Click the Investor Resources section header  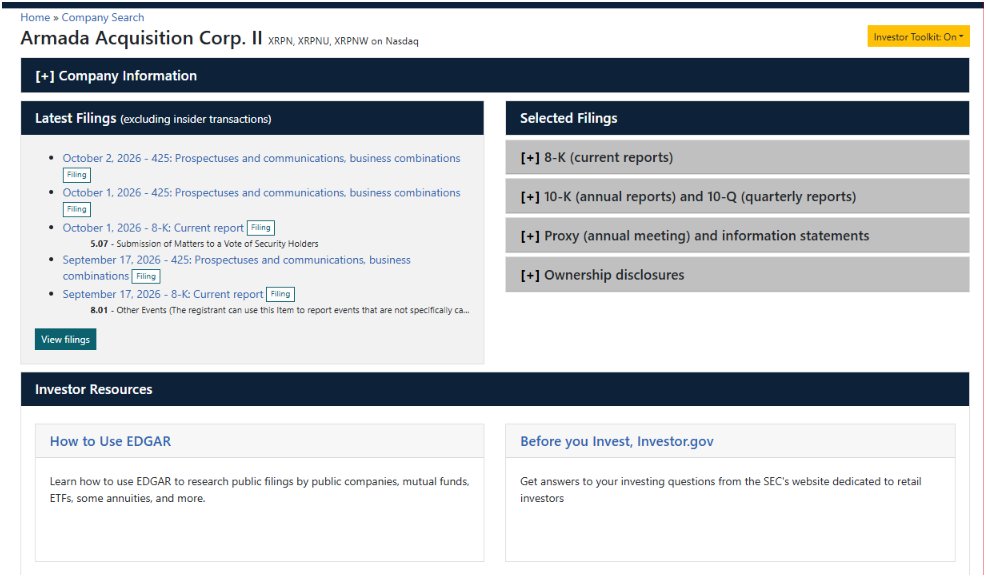494,389
